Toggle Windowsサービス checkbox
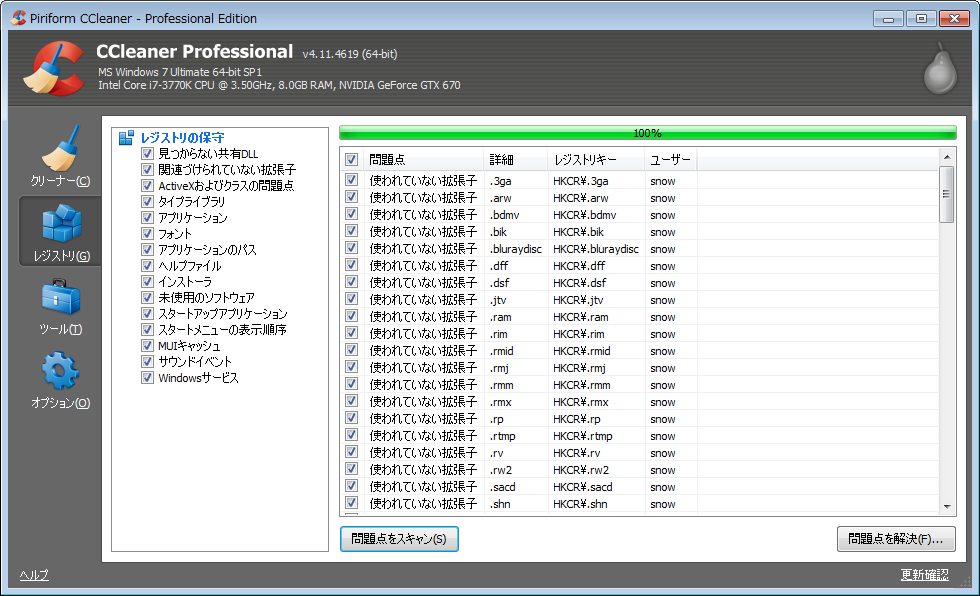 148,377
